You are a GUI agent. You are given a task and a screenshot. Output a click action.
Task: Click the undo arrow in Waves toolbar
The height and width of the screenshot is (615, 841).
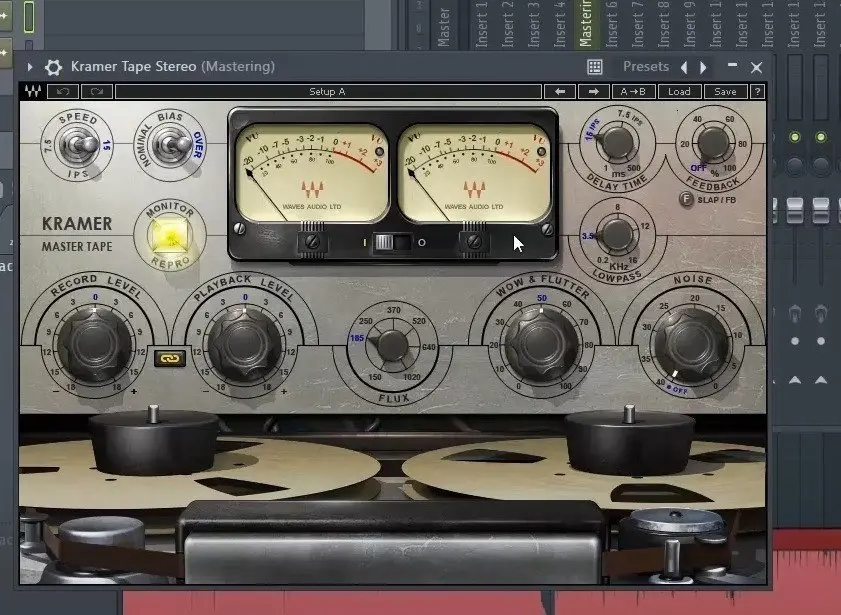pyautogui.click(x=63, y=92)
